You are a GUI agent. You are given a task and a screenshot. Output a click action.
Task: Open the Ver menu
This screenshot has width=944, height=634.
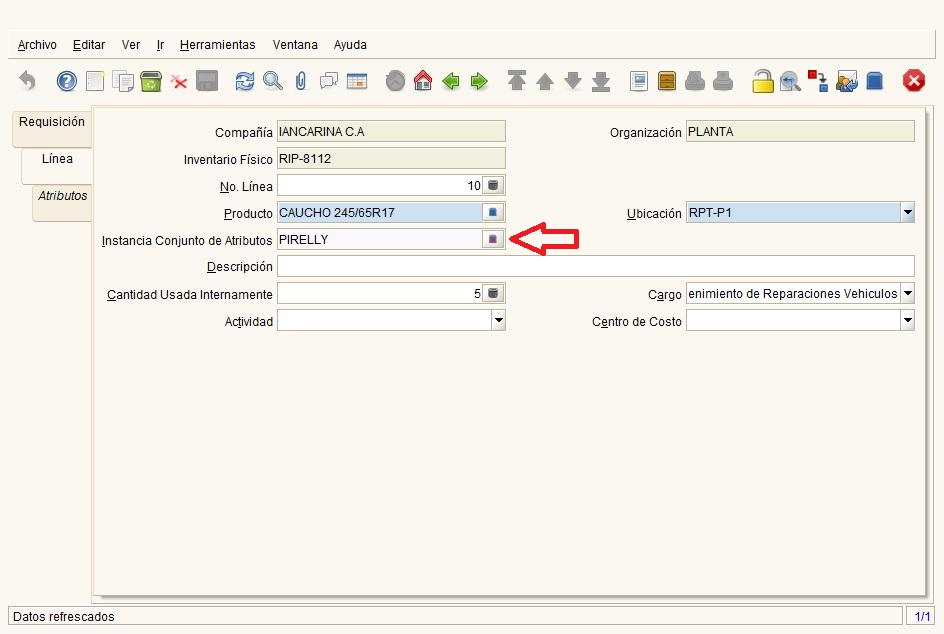(131, 45)
